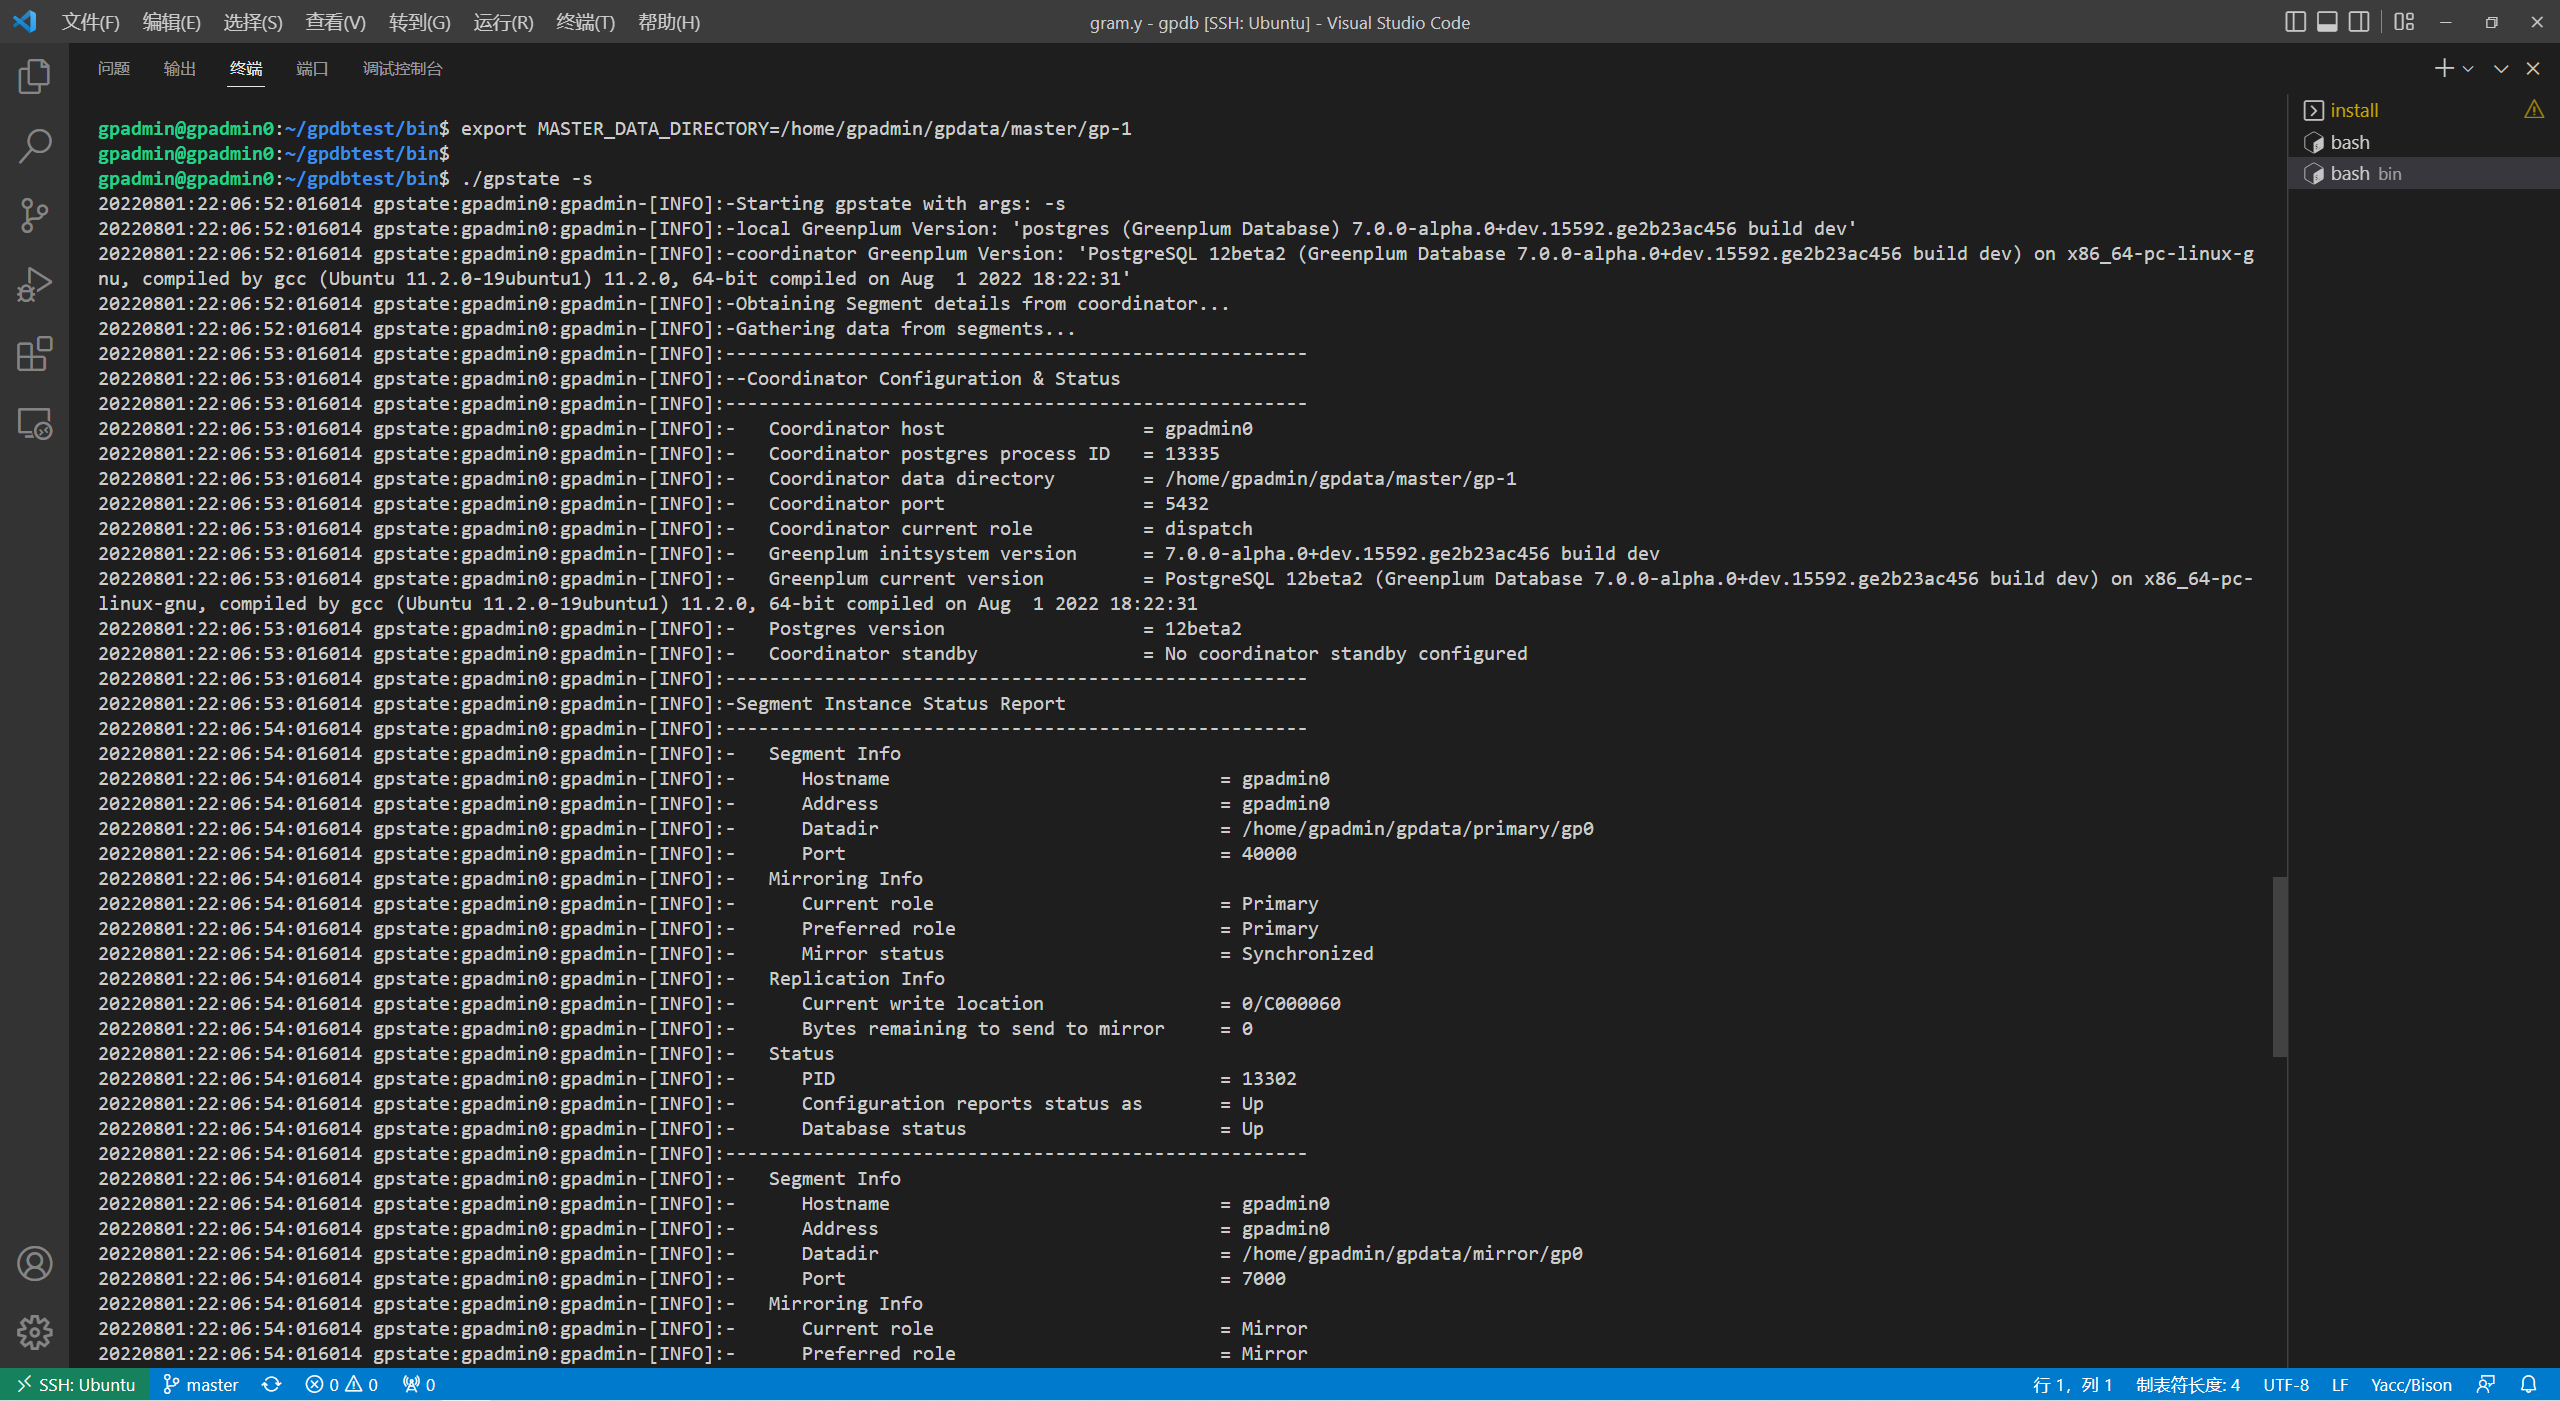Click the LF end-of-line indicator
The width and height of the screenshot is (2560, 1401).
pos(2339,1385)
